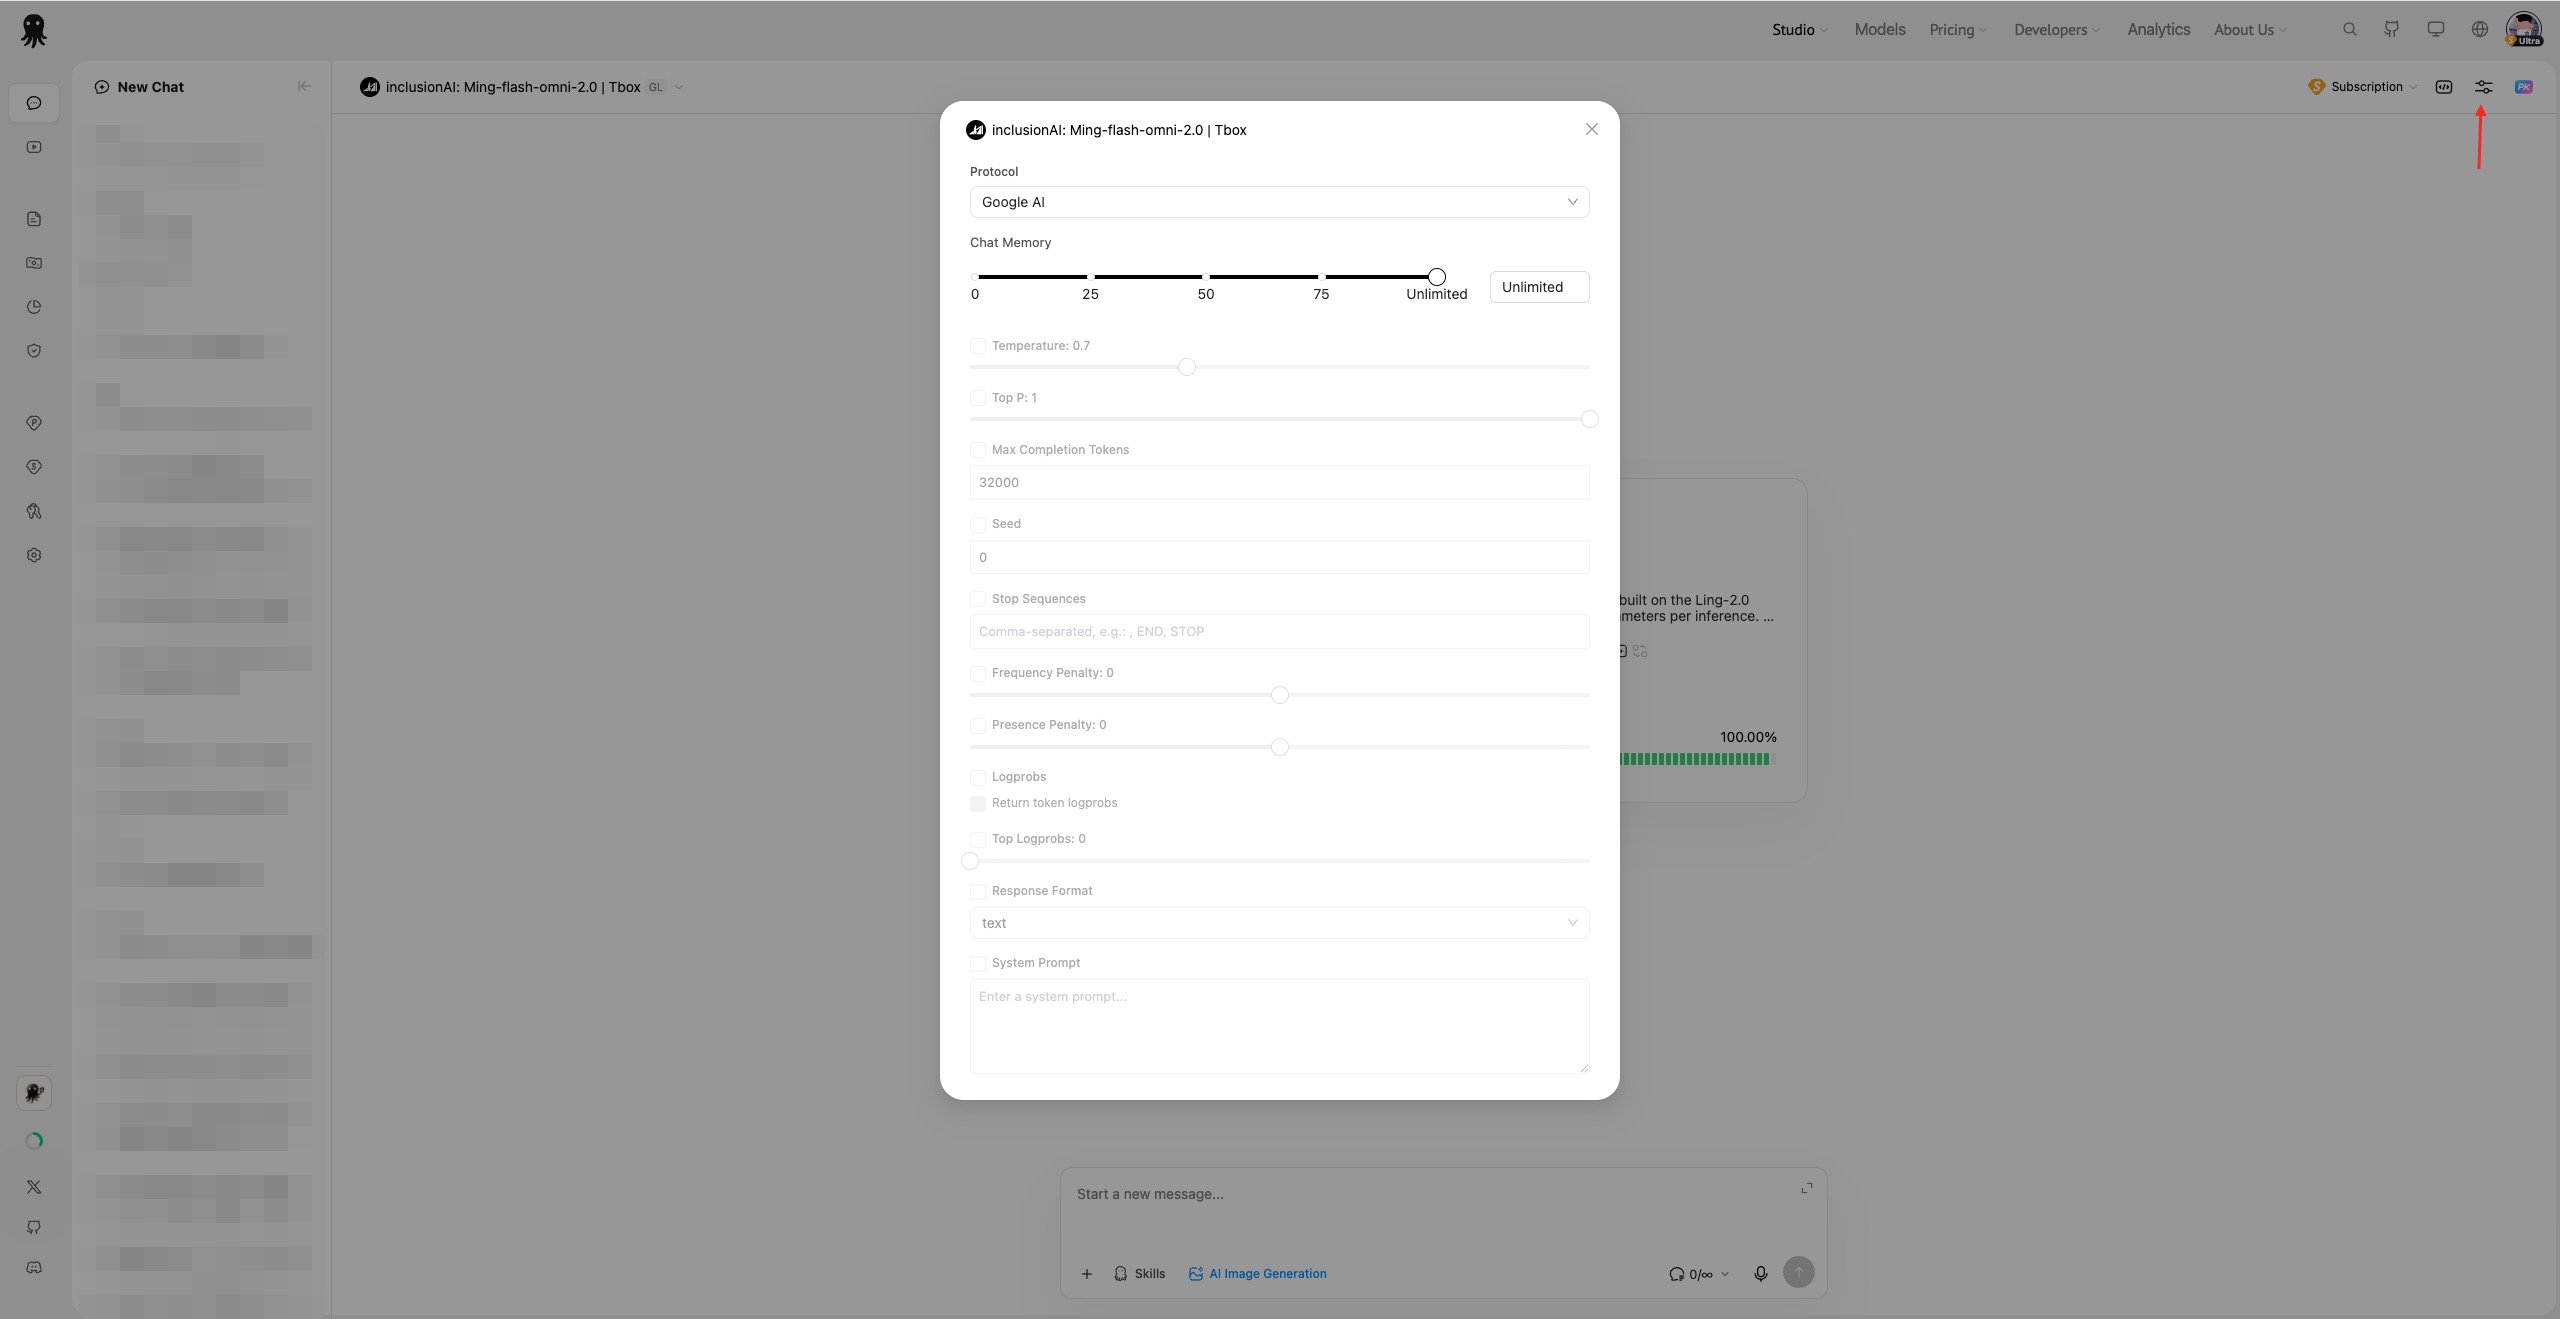Image resolution: width=2560 pixels, height=1319 pixels.
Task: Expand the message input with the expand icon
Action: point(1807,1188)
